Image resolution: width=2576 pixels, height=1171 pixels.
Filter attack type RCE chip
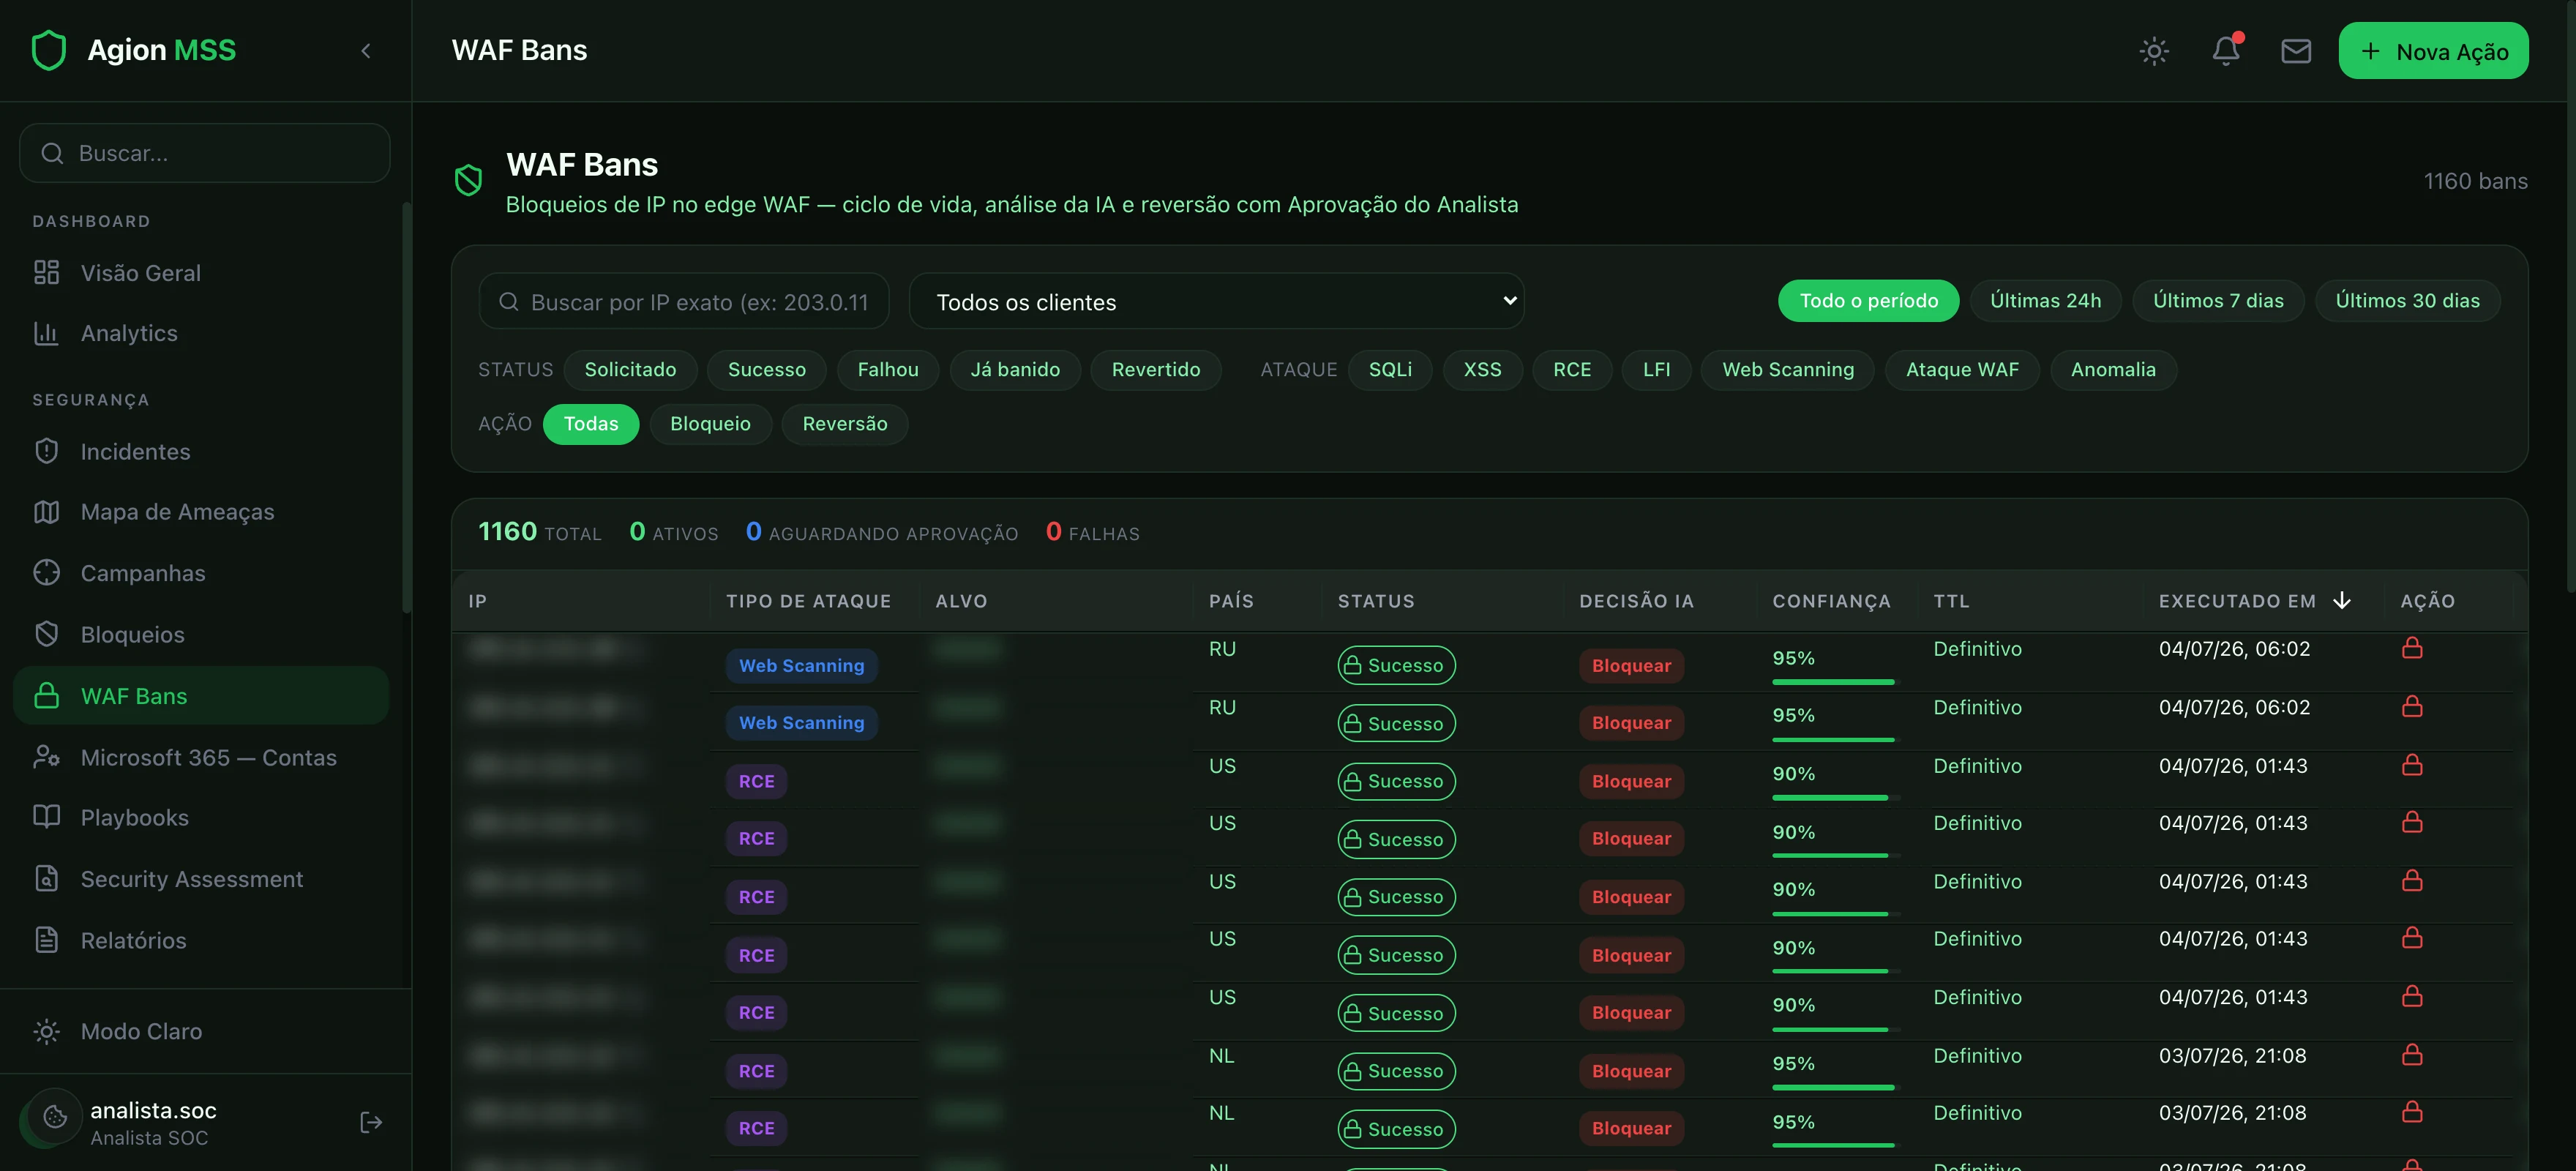coord(1572,370)
